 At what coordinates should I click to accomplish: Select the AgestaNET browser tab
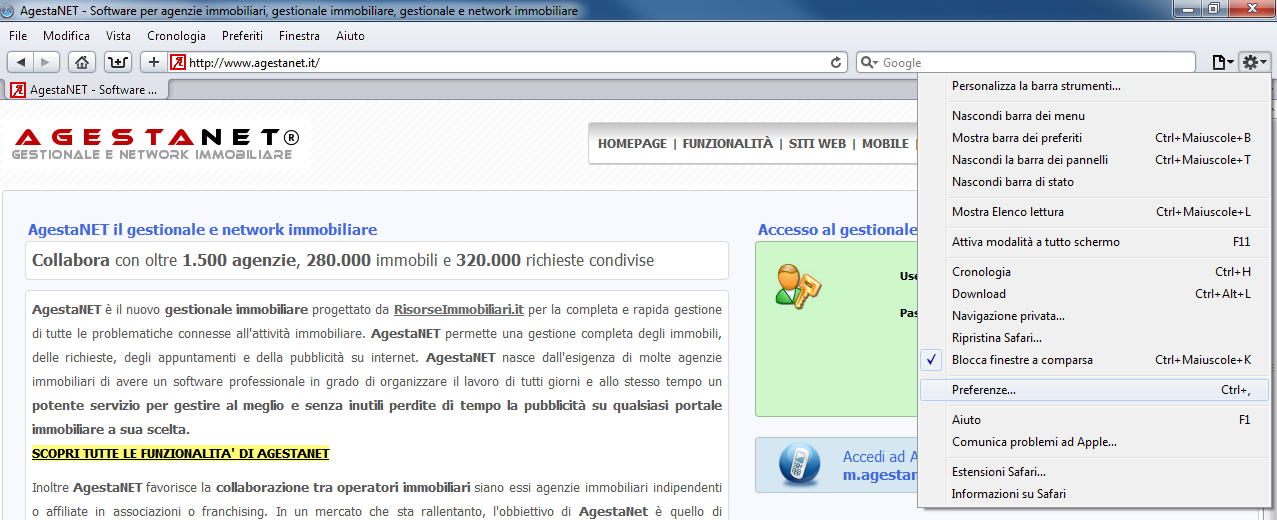[86, 90]
